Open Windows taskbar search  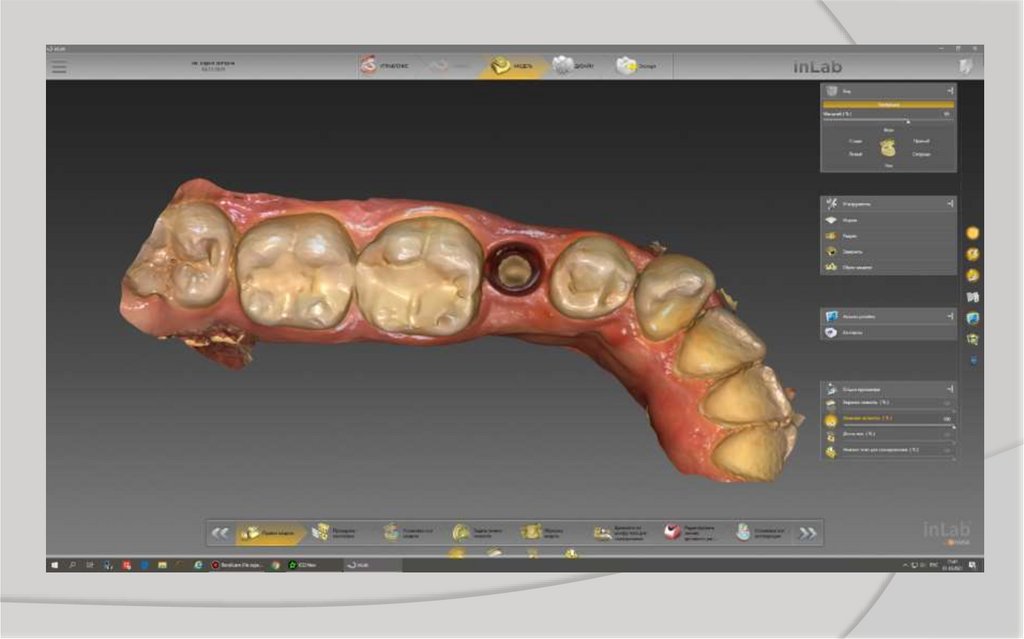tap(72, 565)
